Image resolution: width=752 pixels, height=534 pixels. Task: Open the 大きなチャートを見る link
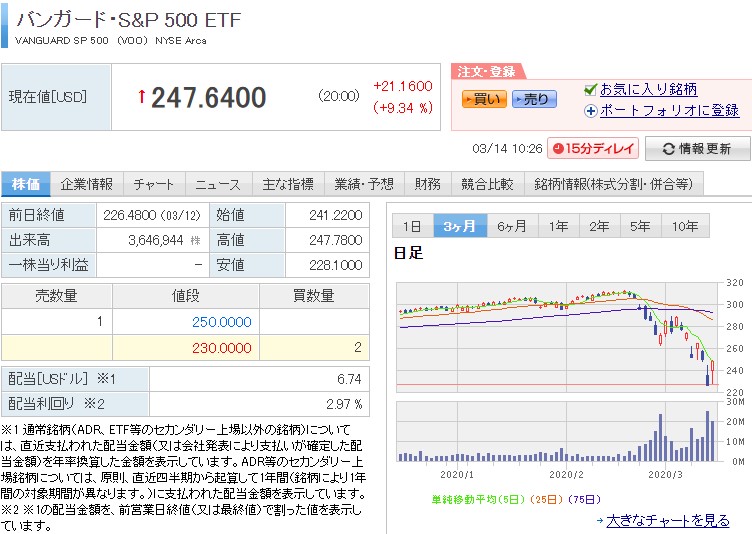point(668,521)
